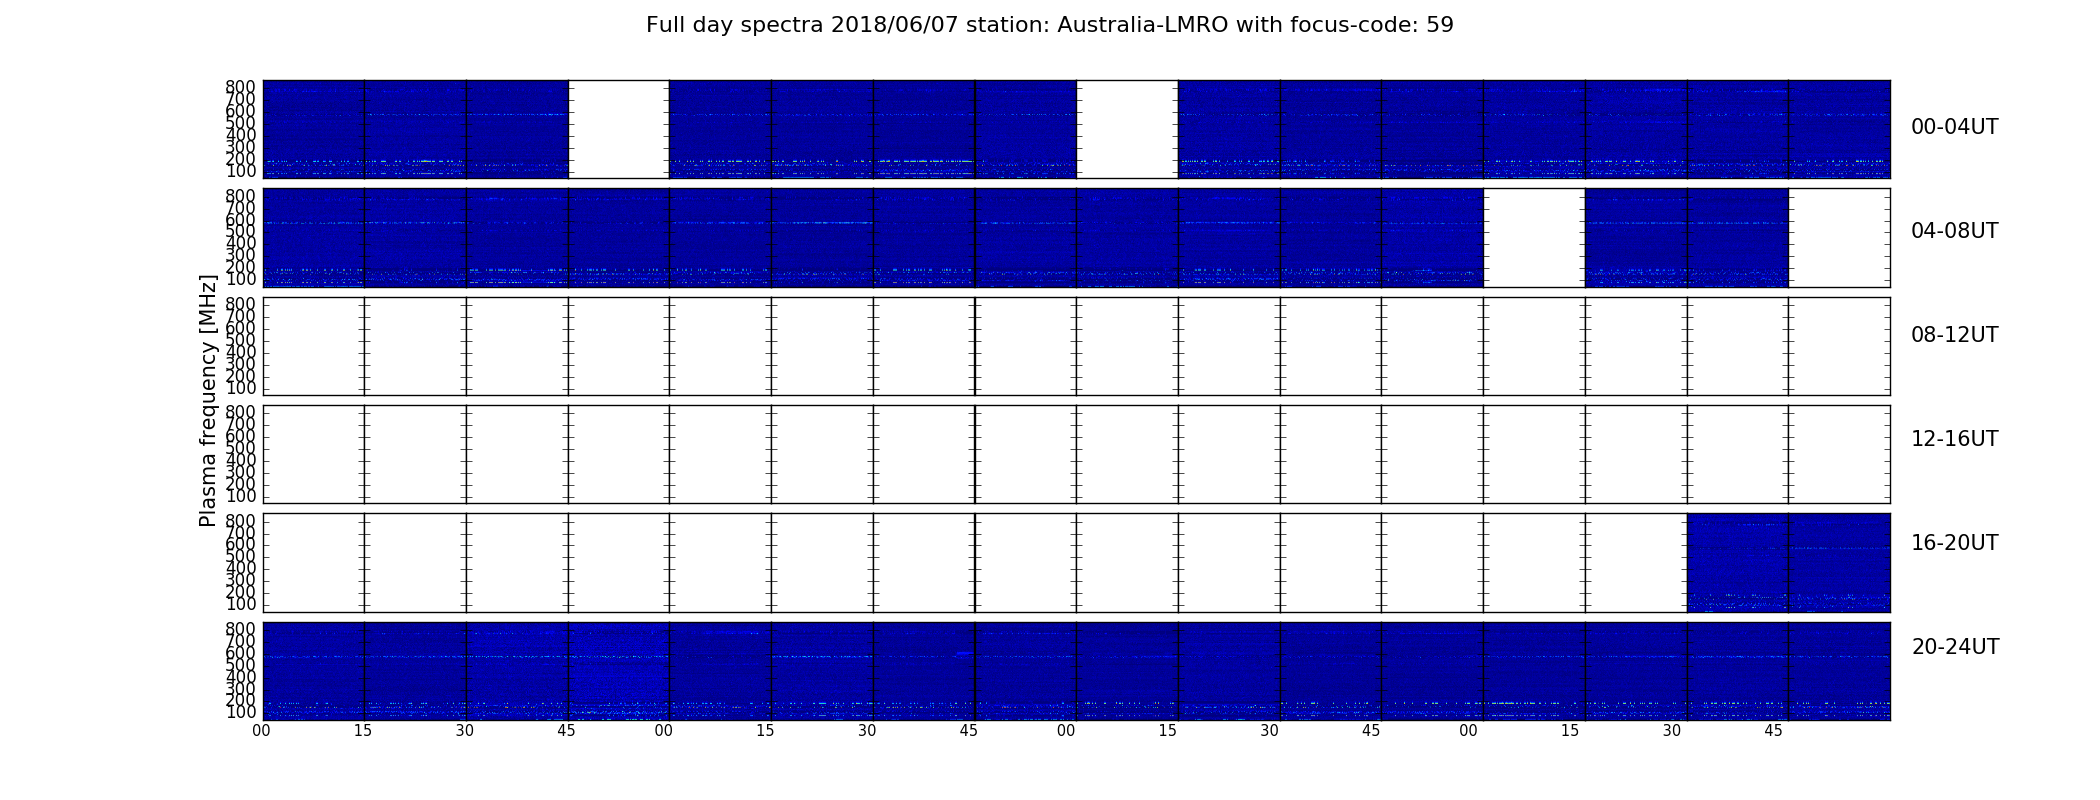
Task: Click the leftmost "00" x-axis tick label
Action: [x=261, y=731]
